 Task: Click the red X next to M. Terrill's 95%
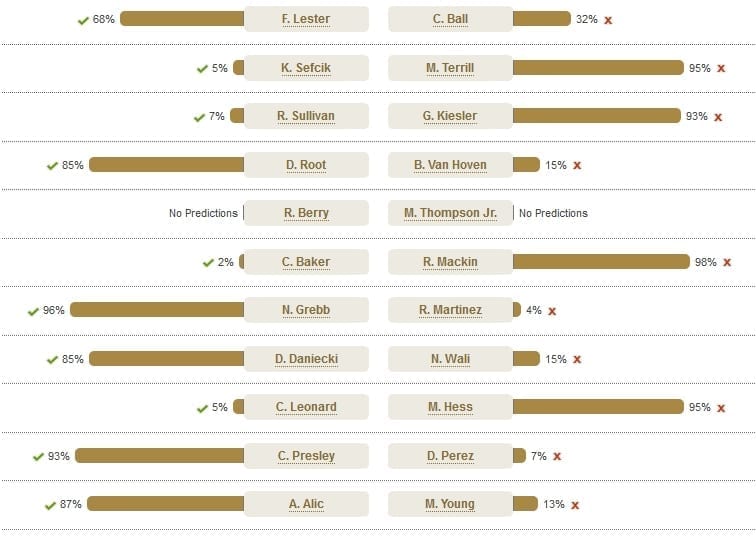pos(721,68)
